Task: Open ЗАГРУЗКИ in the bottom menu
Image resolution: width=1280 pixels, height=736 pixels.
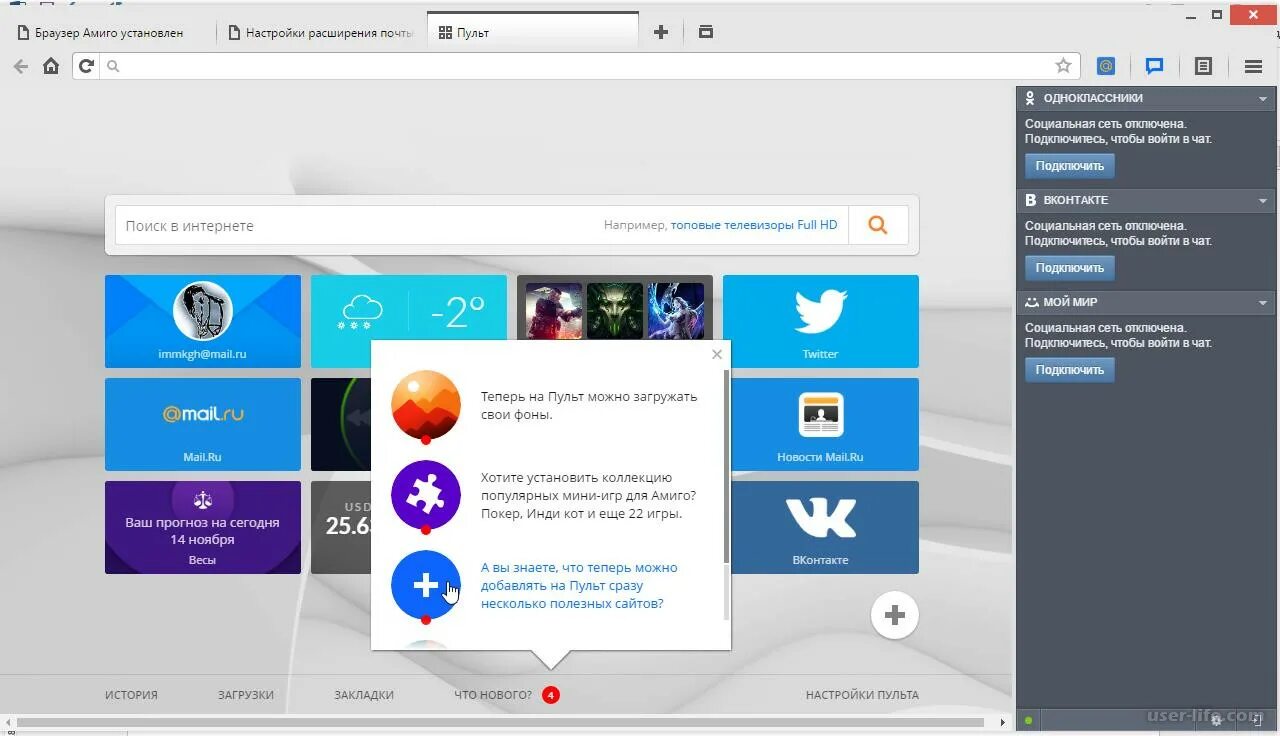Action: pyautogui.click(x=246, y=695)
